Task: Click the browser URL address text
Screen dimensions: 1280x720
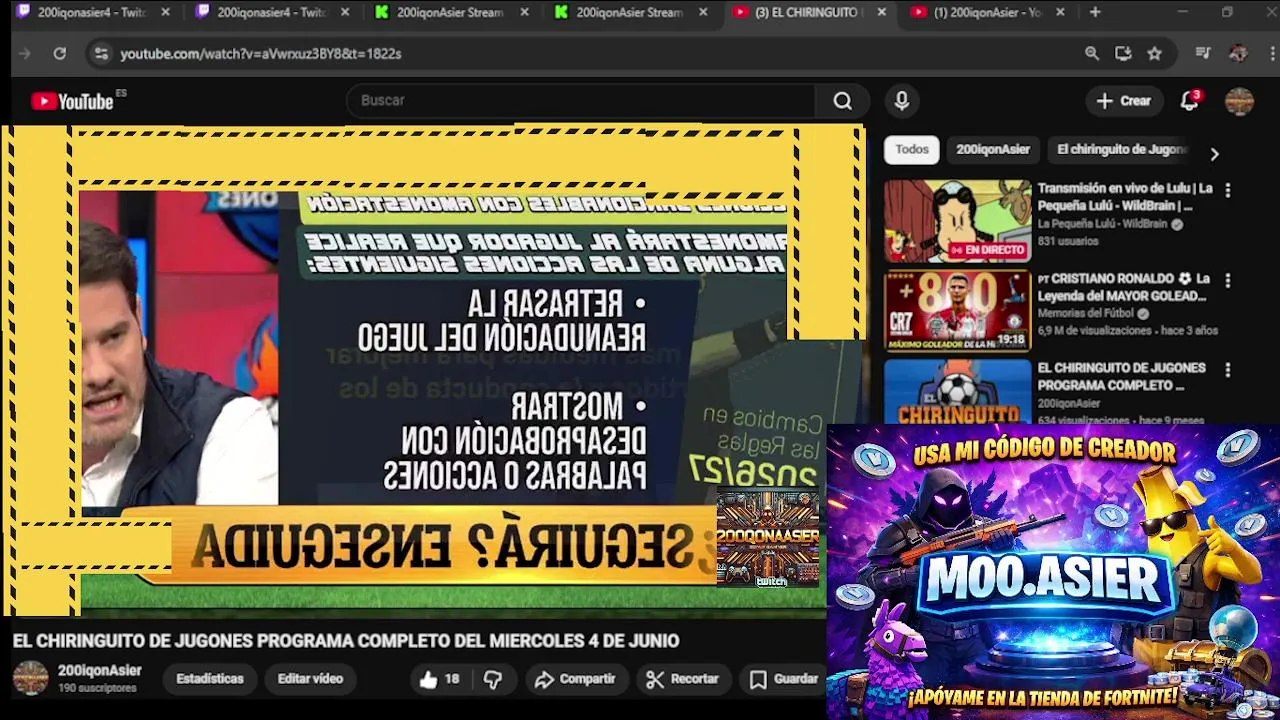Action: 261,54
